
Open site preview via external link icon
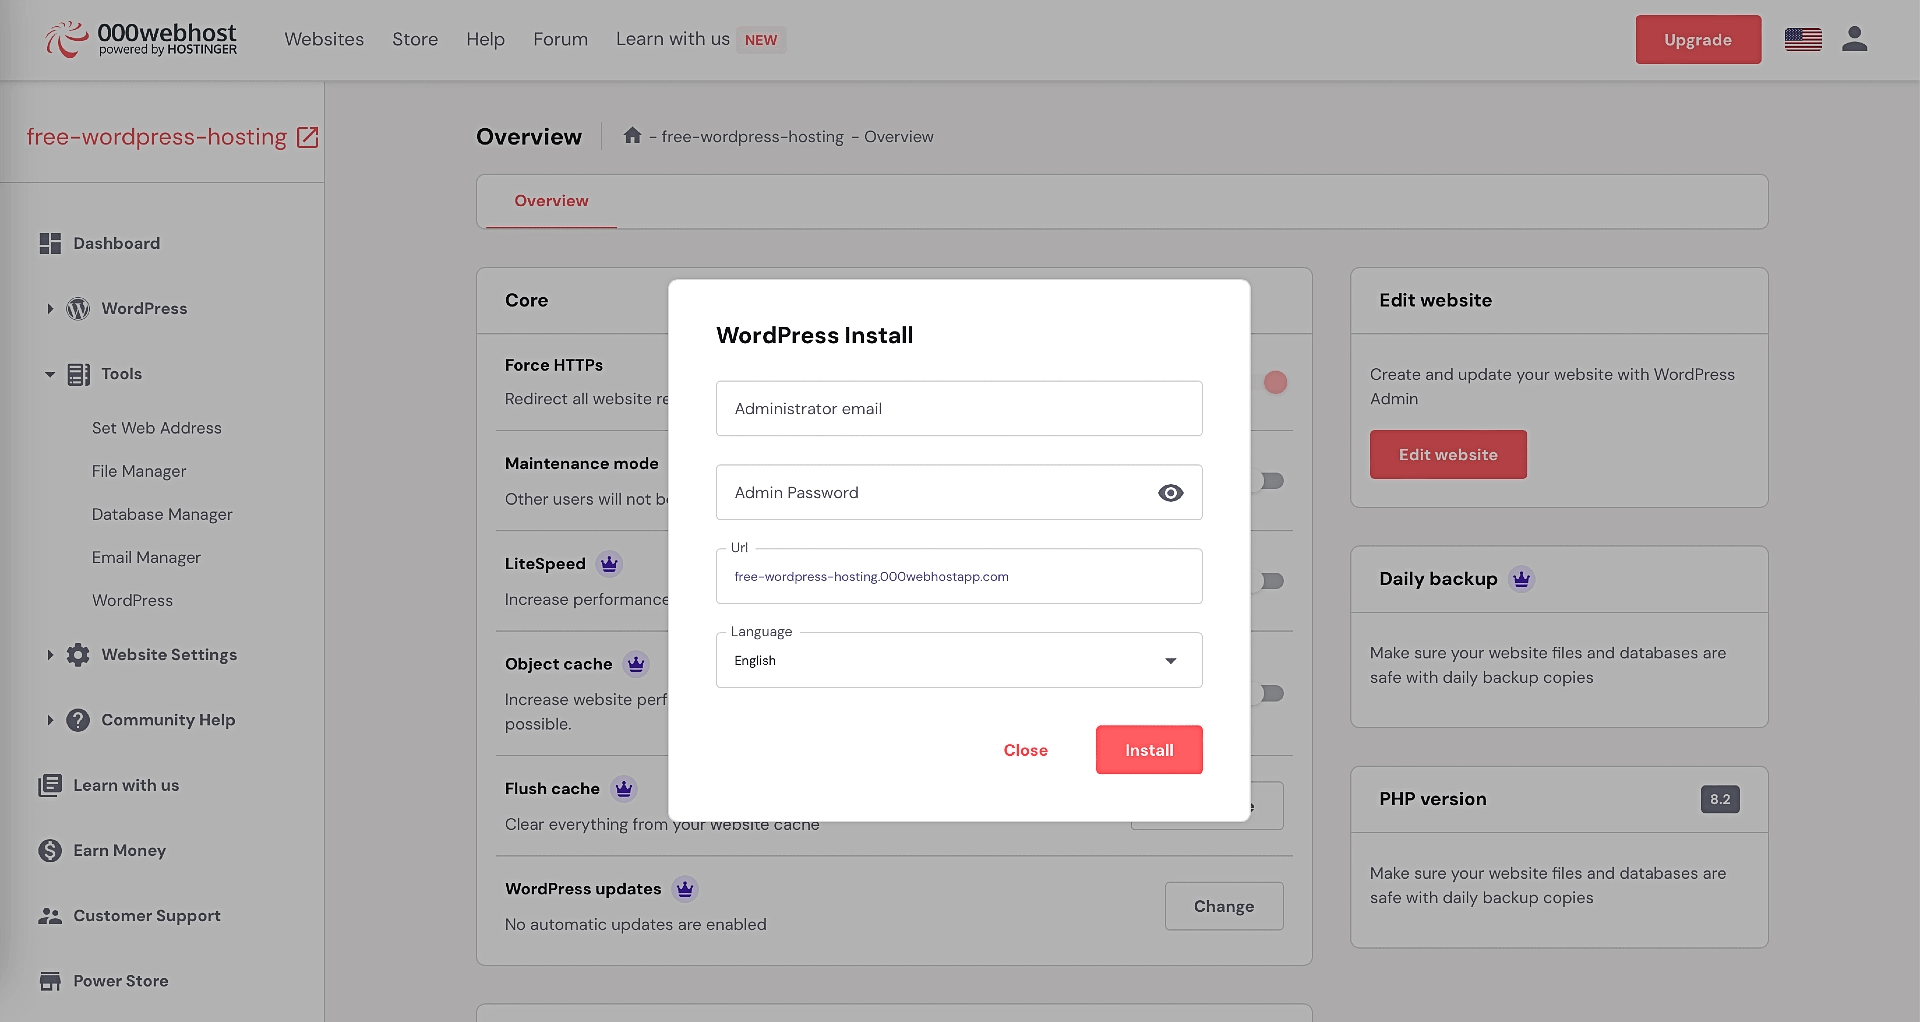pos(306,136)
